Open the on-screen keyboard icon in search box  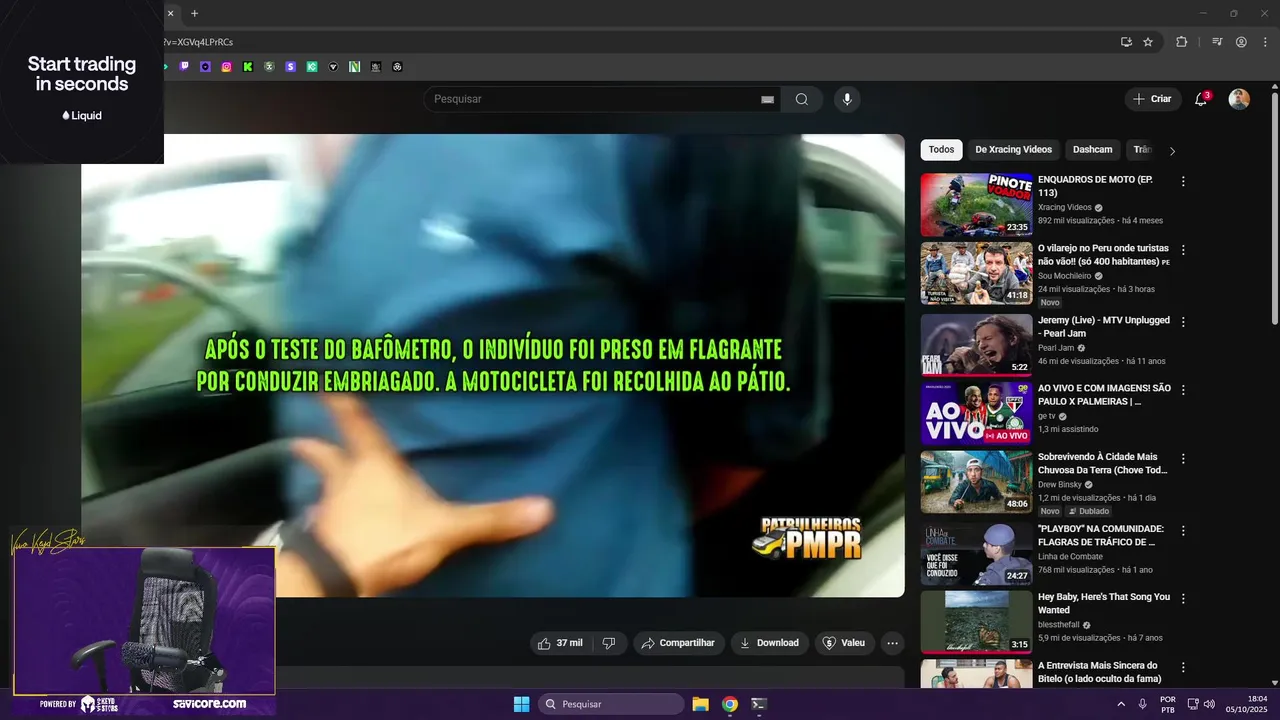click(768, 99)
